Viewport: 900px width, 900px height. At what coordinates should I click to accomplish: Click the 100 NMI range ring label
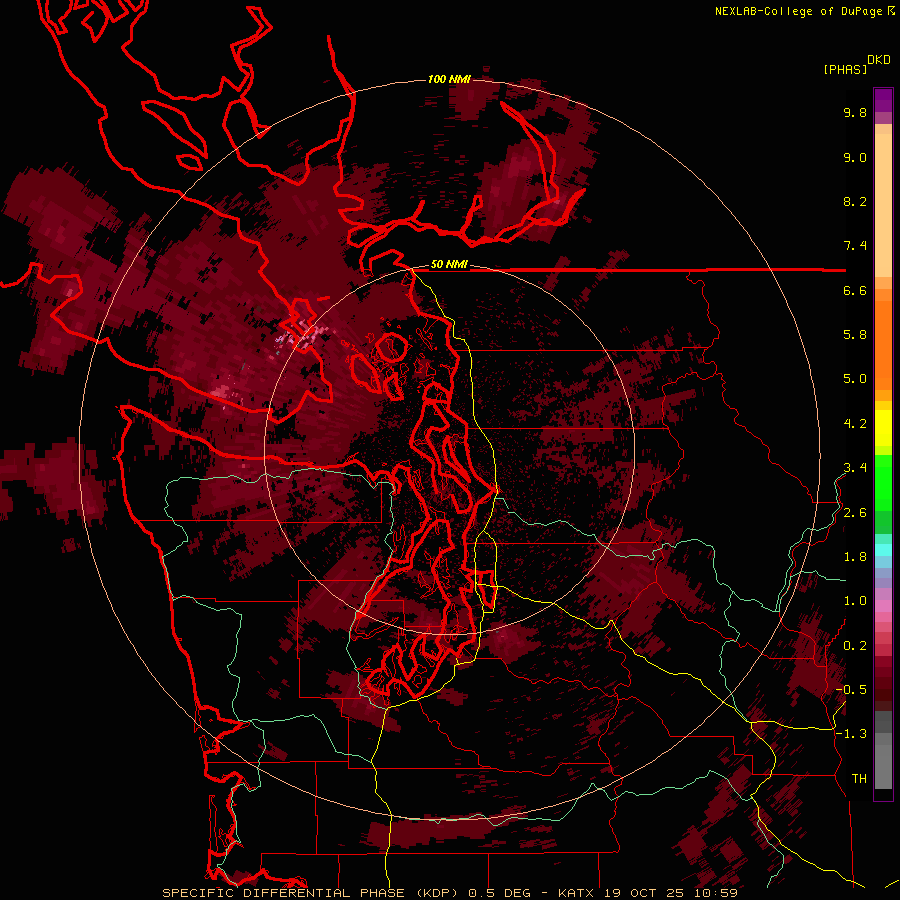pos(449,79)
